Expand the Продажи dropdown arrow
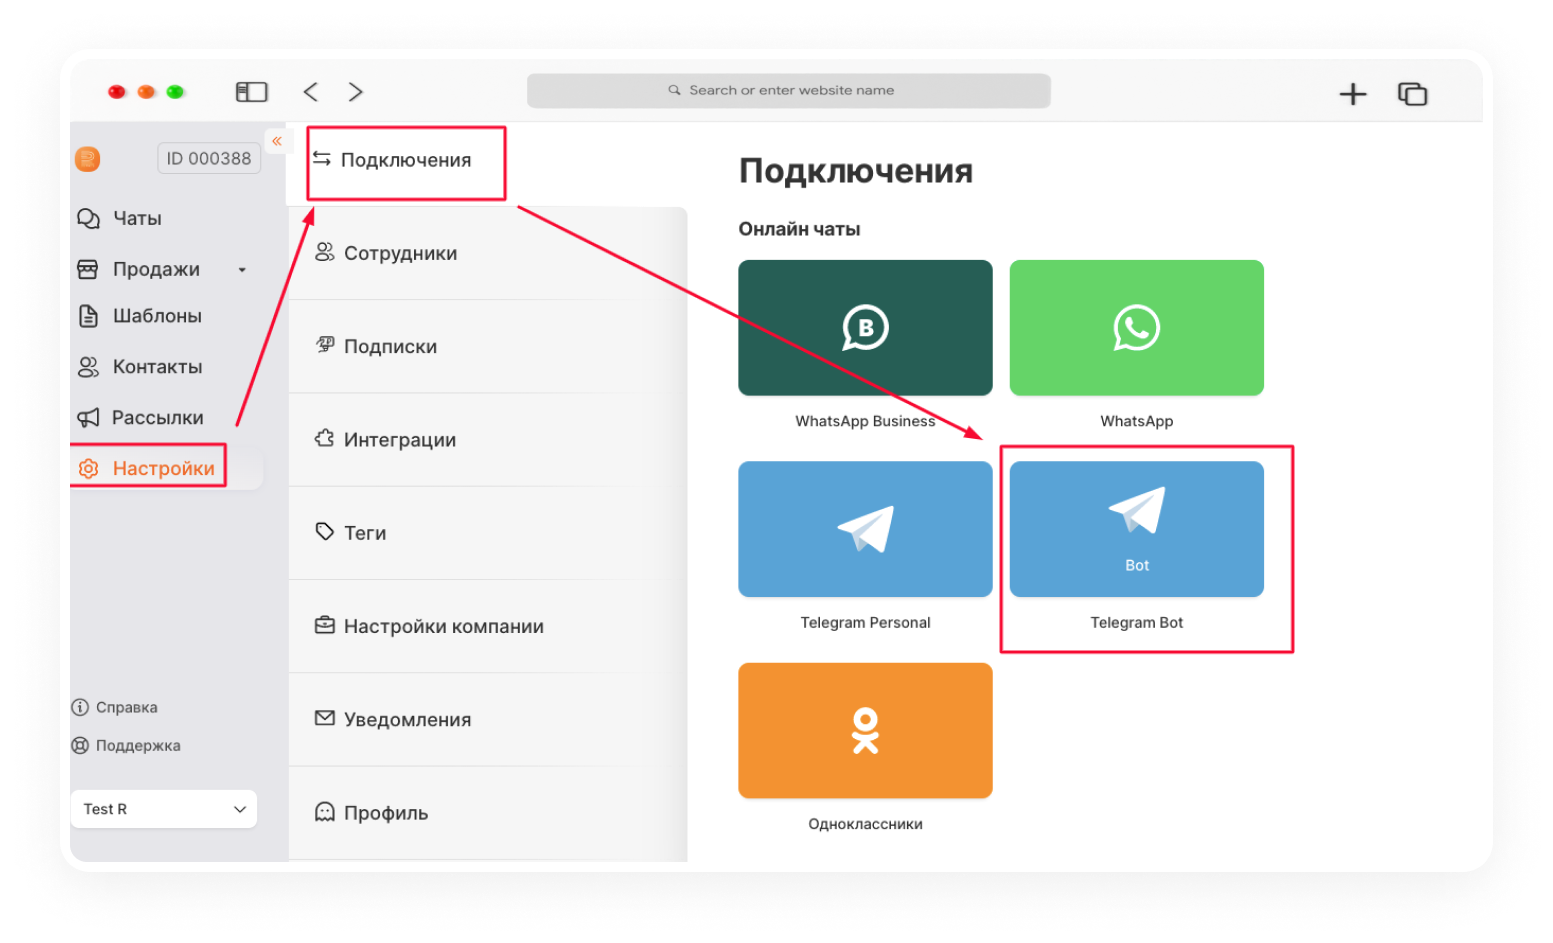Viewport: 1553px width, 943px height. (242, 270)
